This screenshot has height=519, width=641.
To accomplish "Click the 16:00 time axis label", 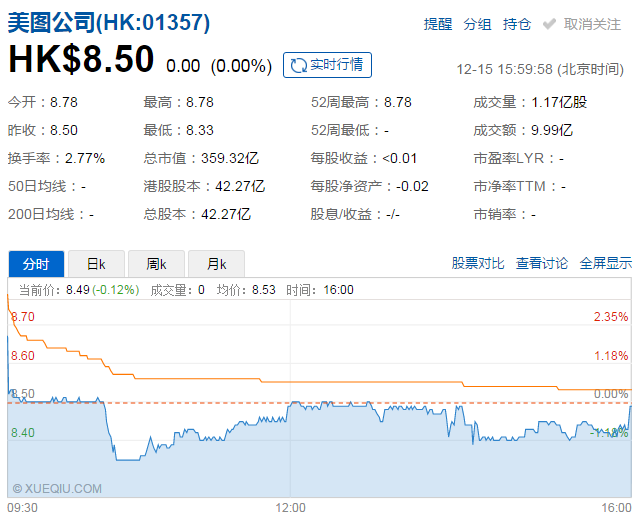I will tap(616, 508).
